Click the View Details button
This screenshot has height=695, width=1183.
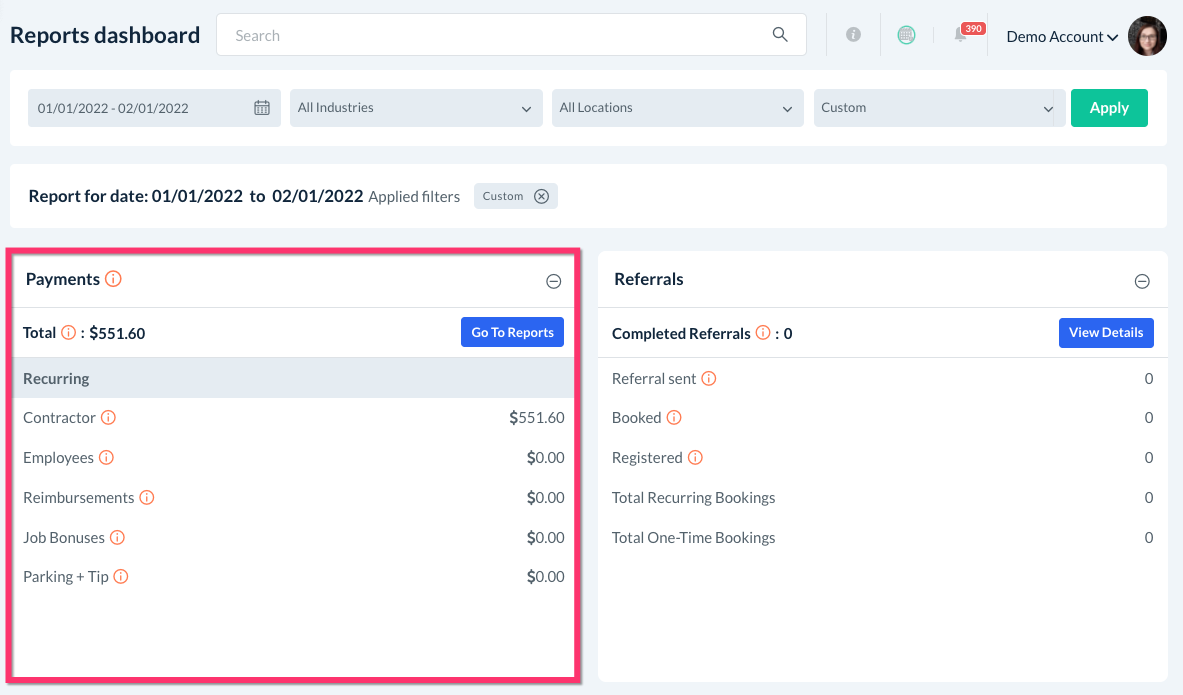point(1105,333)
